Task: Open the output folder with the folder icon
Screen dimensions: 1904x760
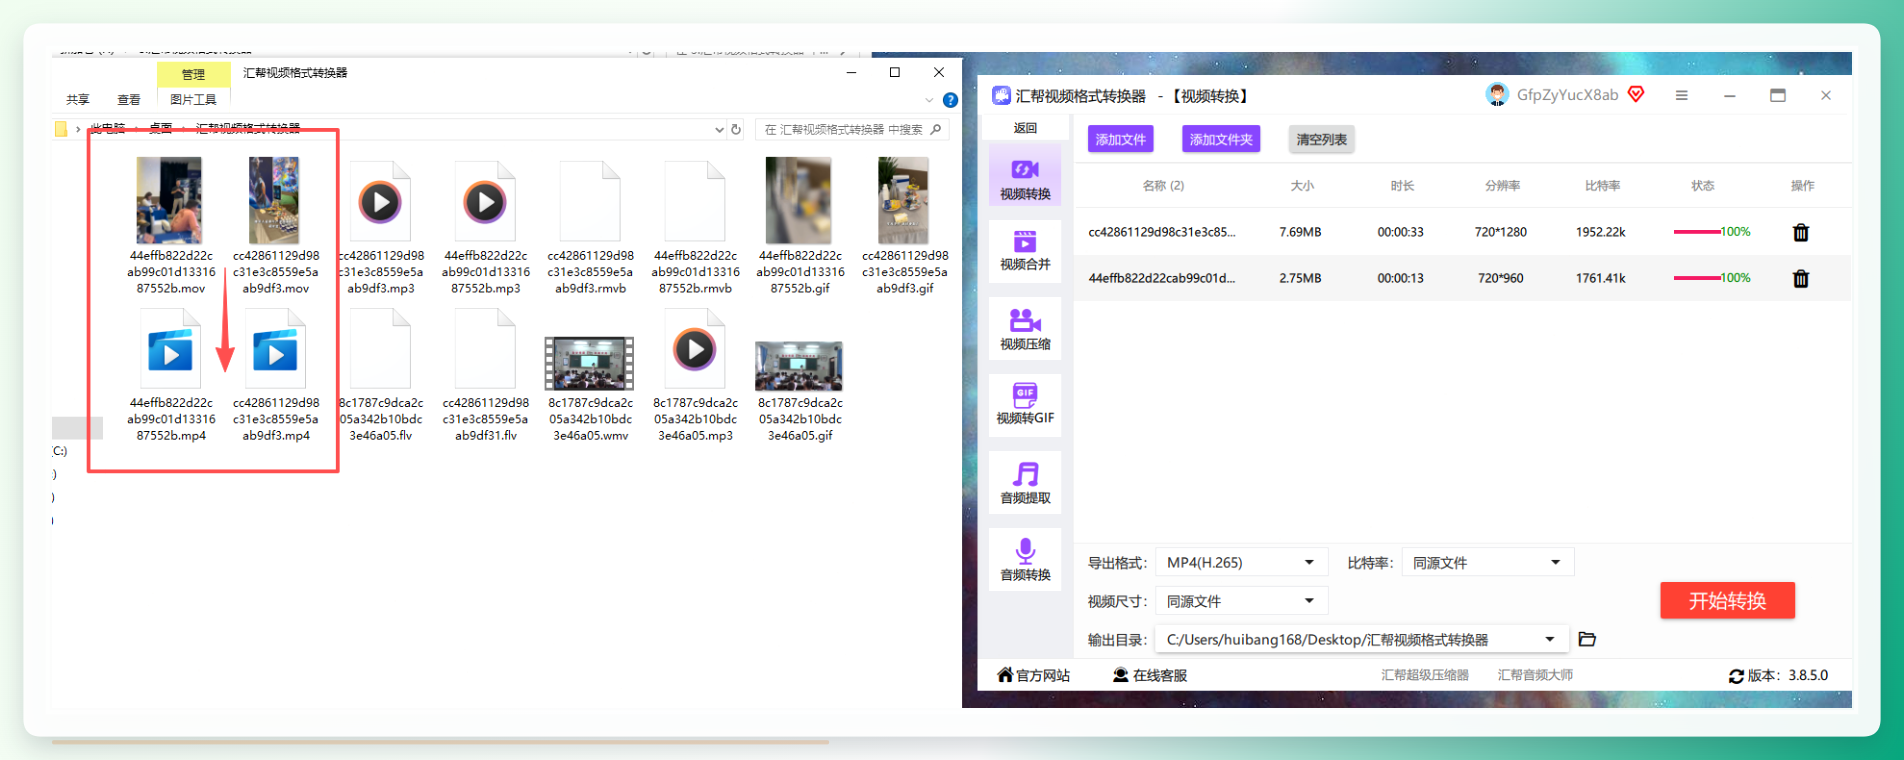Action: click(x=1587, y=639)
